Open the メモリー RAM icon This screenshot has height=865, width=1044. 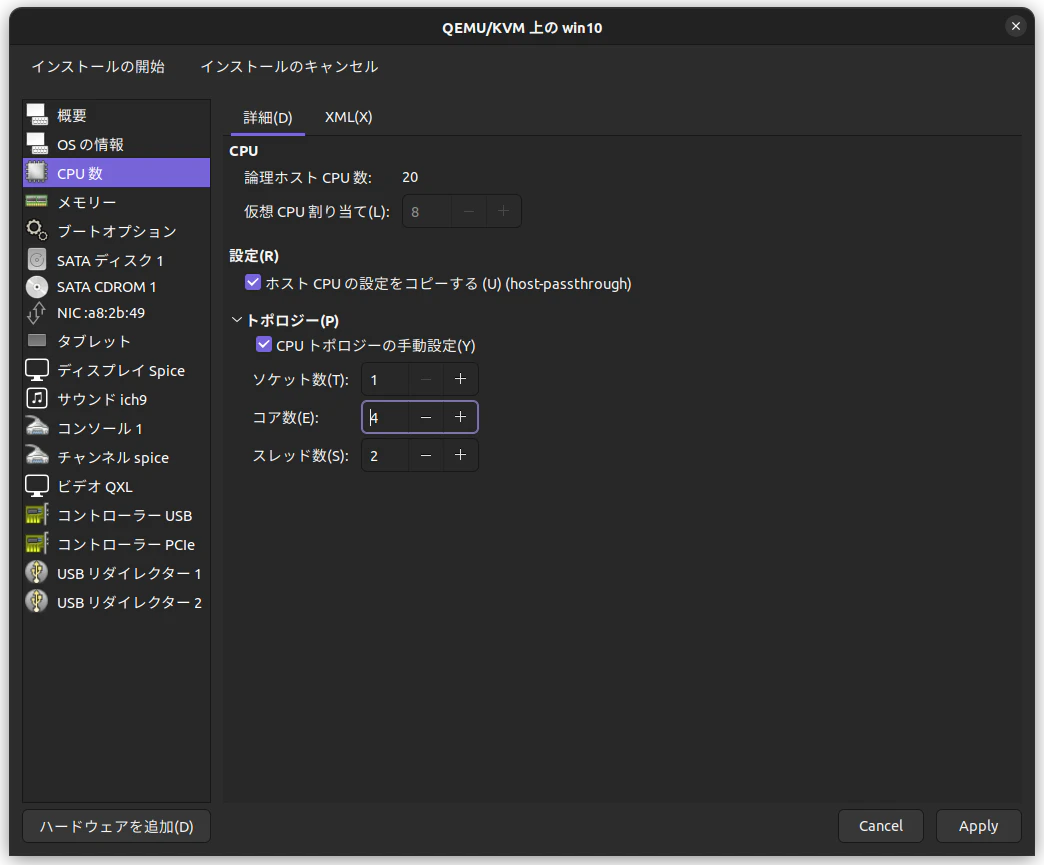tap(37, 201)
